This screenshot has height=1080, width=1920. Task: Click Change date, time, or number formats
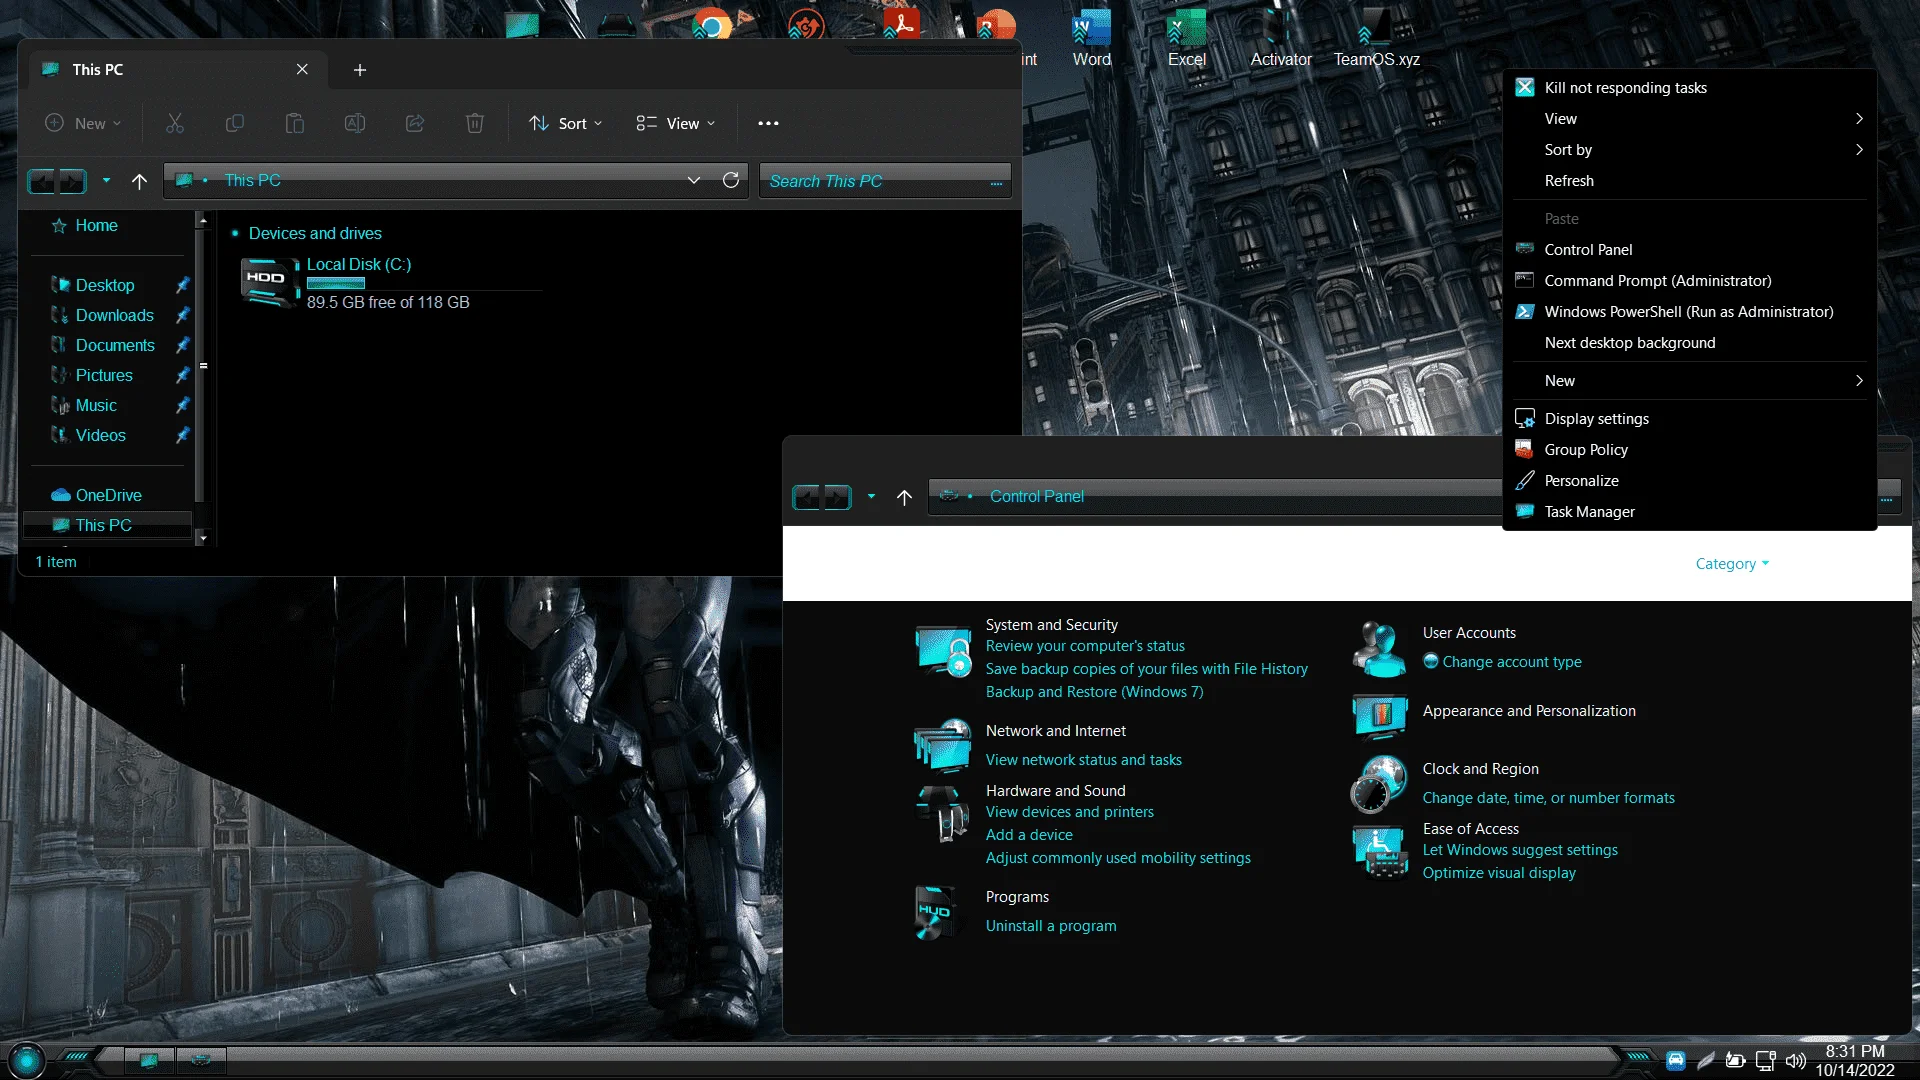[x=1549, y=798]
